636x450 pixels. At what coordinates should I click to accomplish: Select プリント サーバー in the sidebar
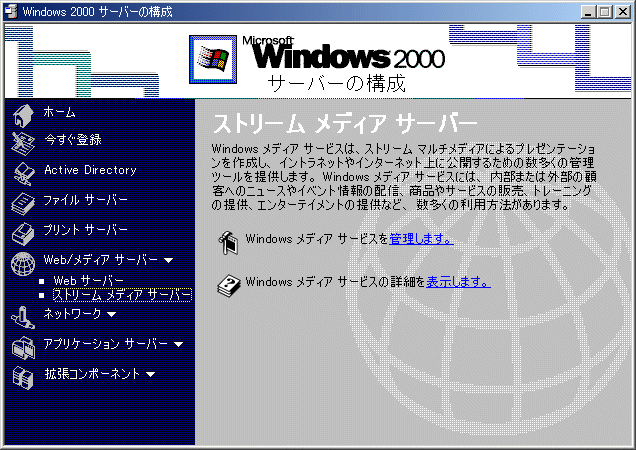tap(85, 230)
